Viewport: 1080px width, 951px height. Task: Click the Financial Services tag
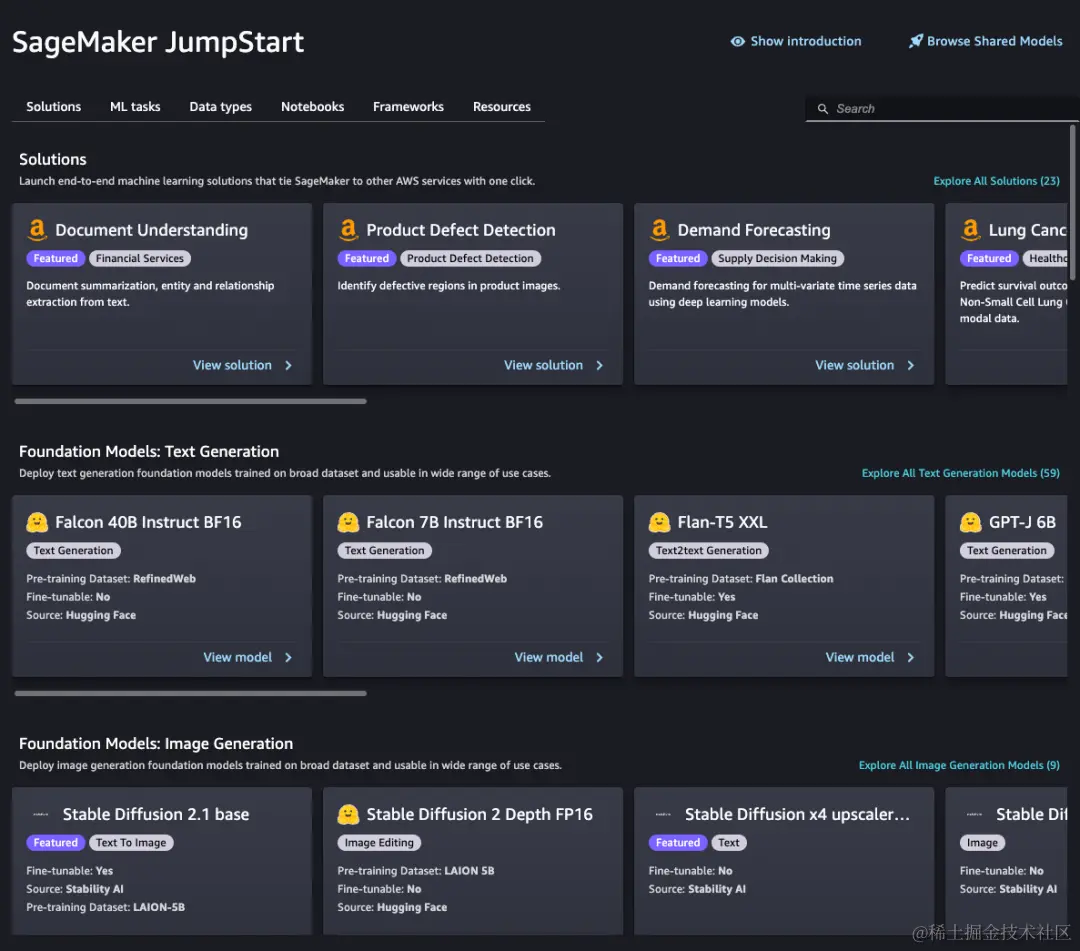tap(140, 258)
